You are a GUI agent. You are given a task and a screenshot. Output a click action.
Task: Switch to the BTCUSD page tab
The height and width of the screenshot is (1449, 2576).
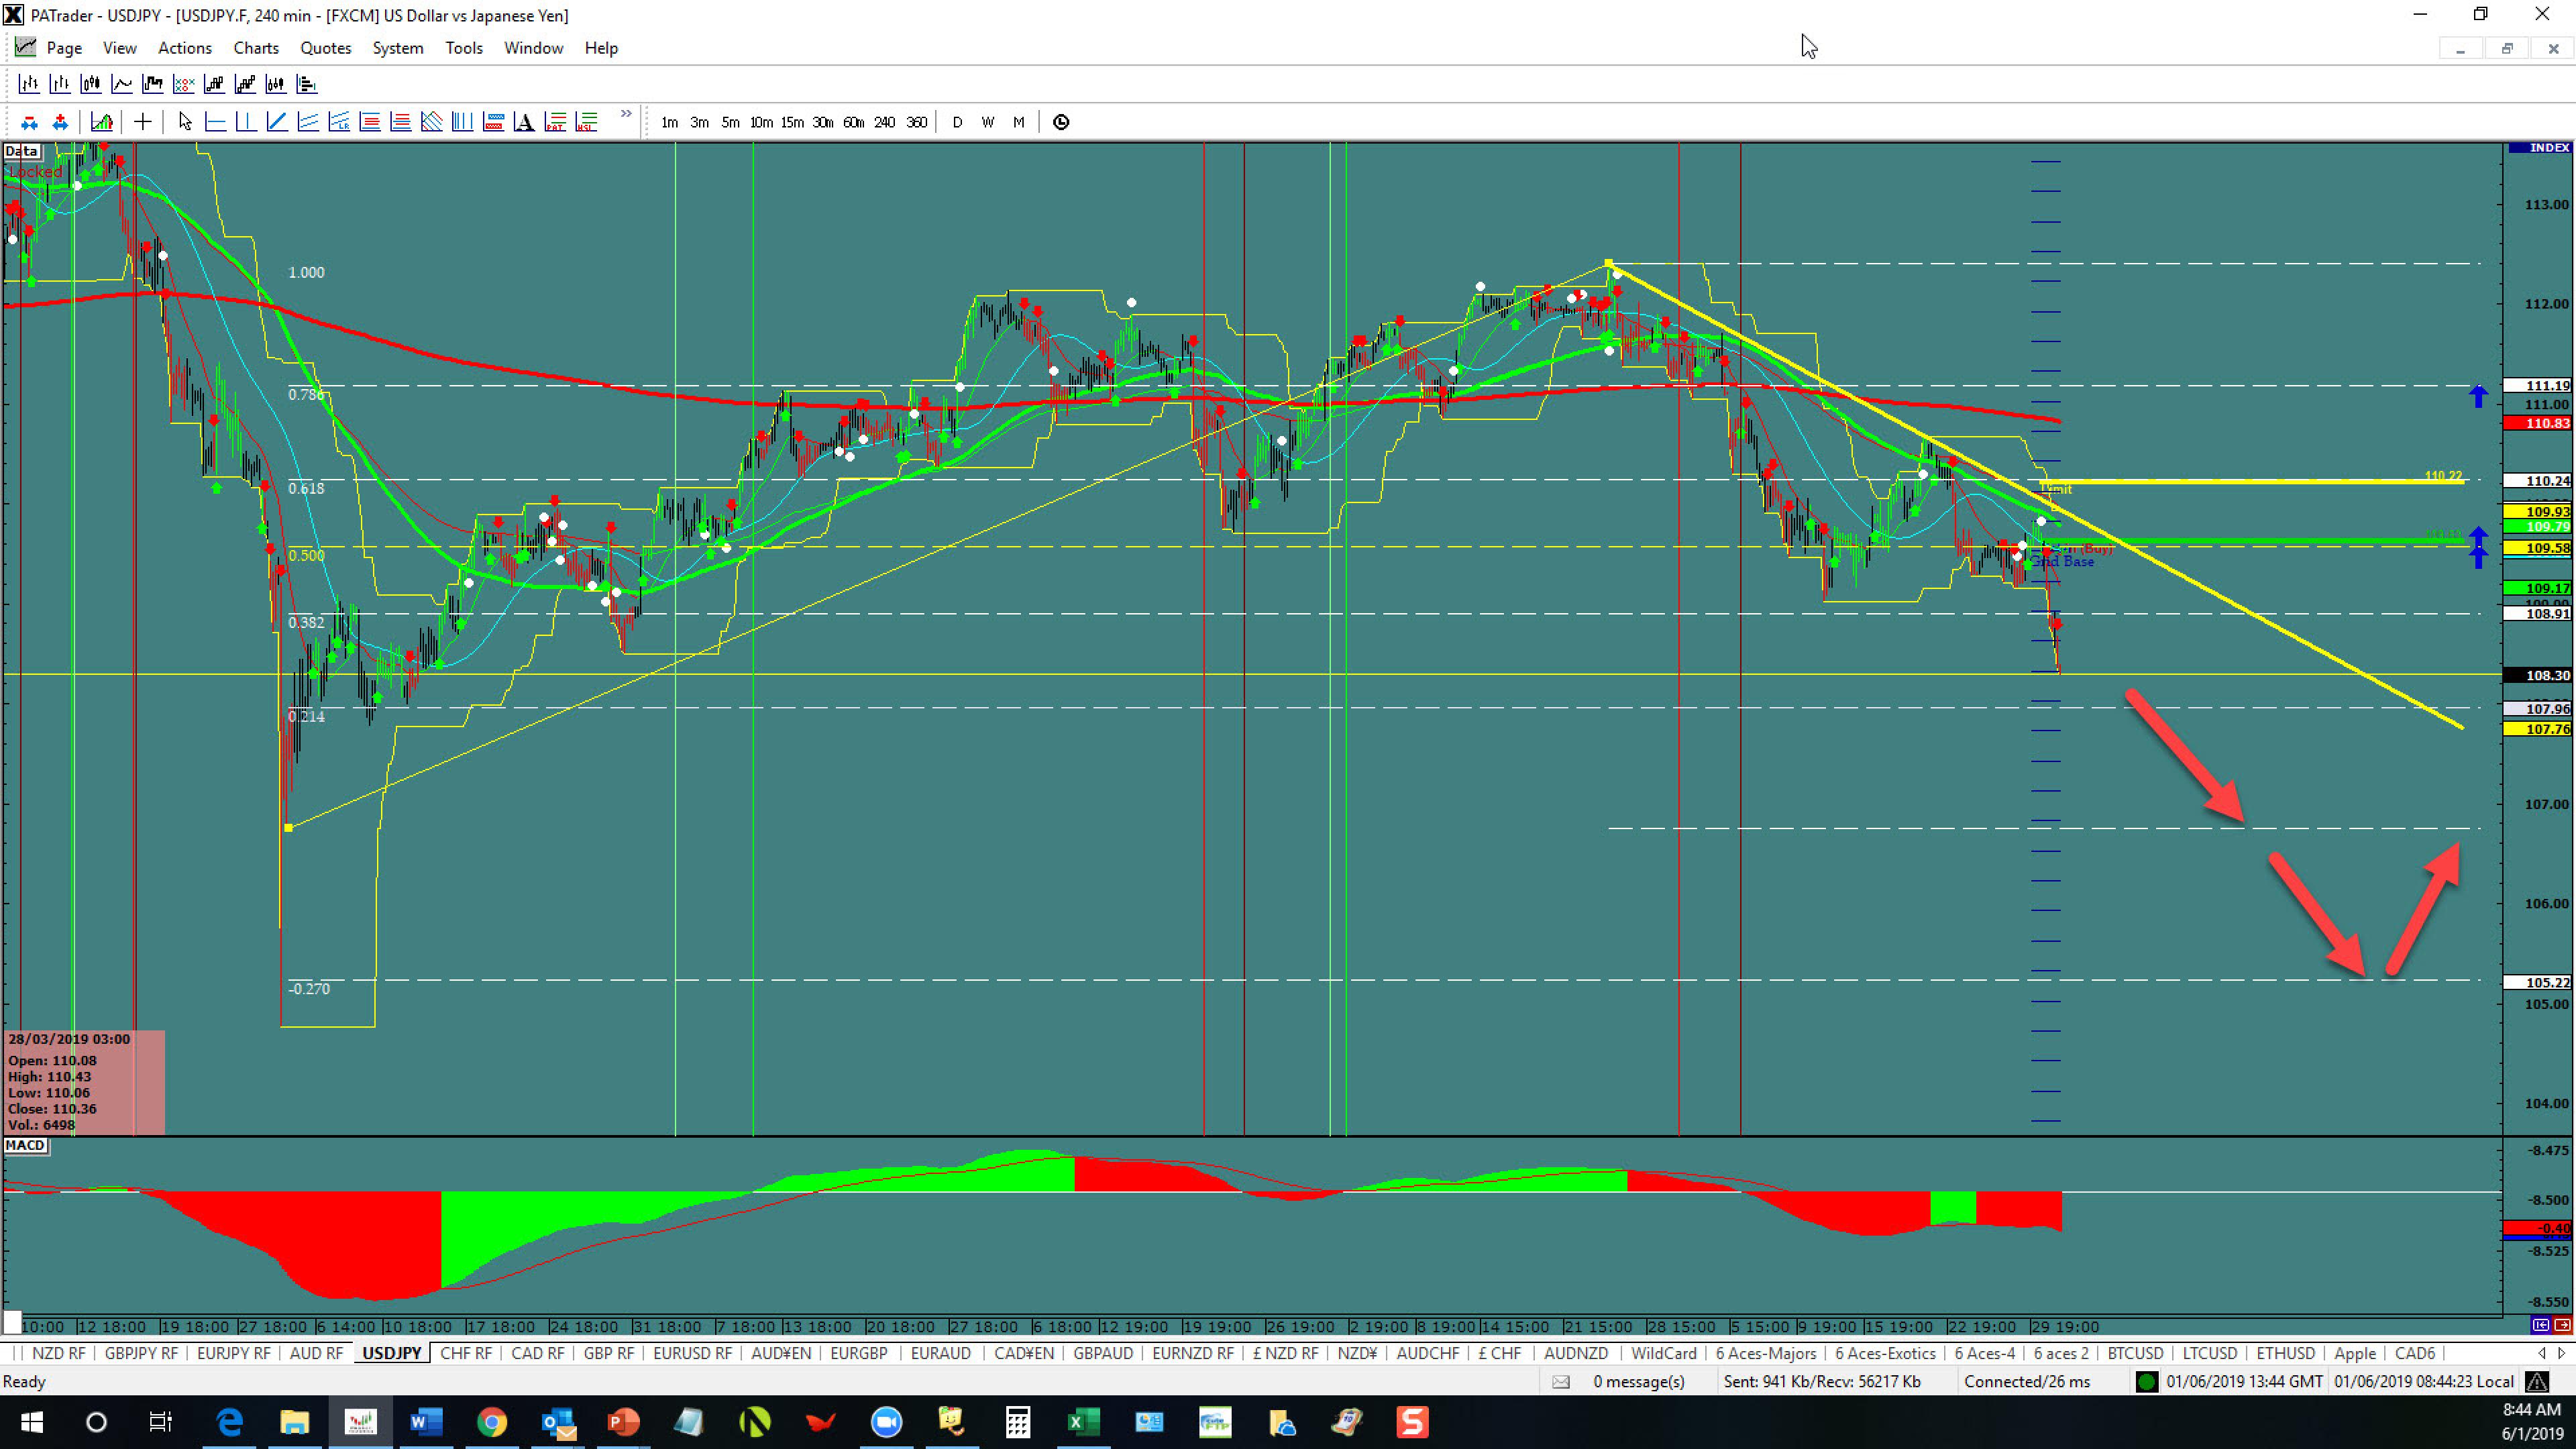(2135, 1353)
